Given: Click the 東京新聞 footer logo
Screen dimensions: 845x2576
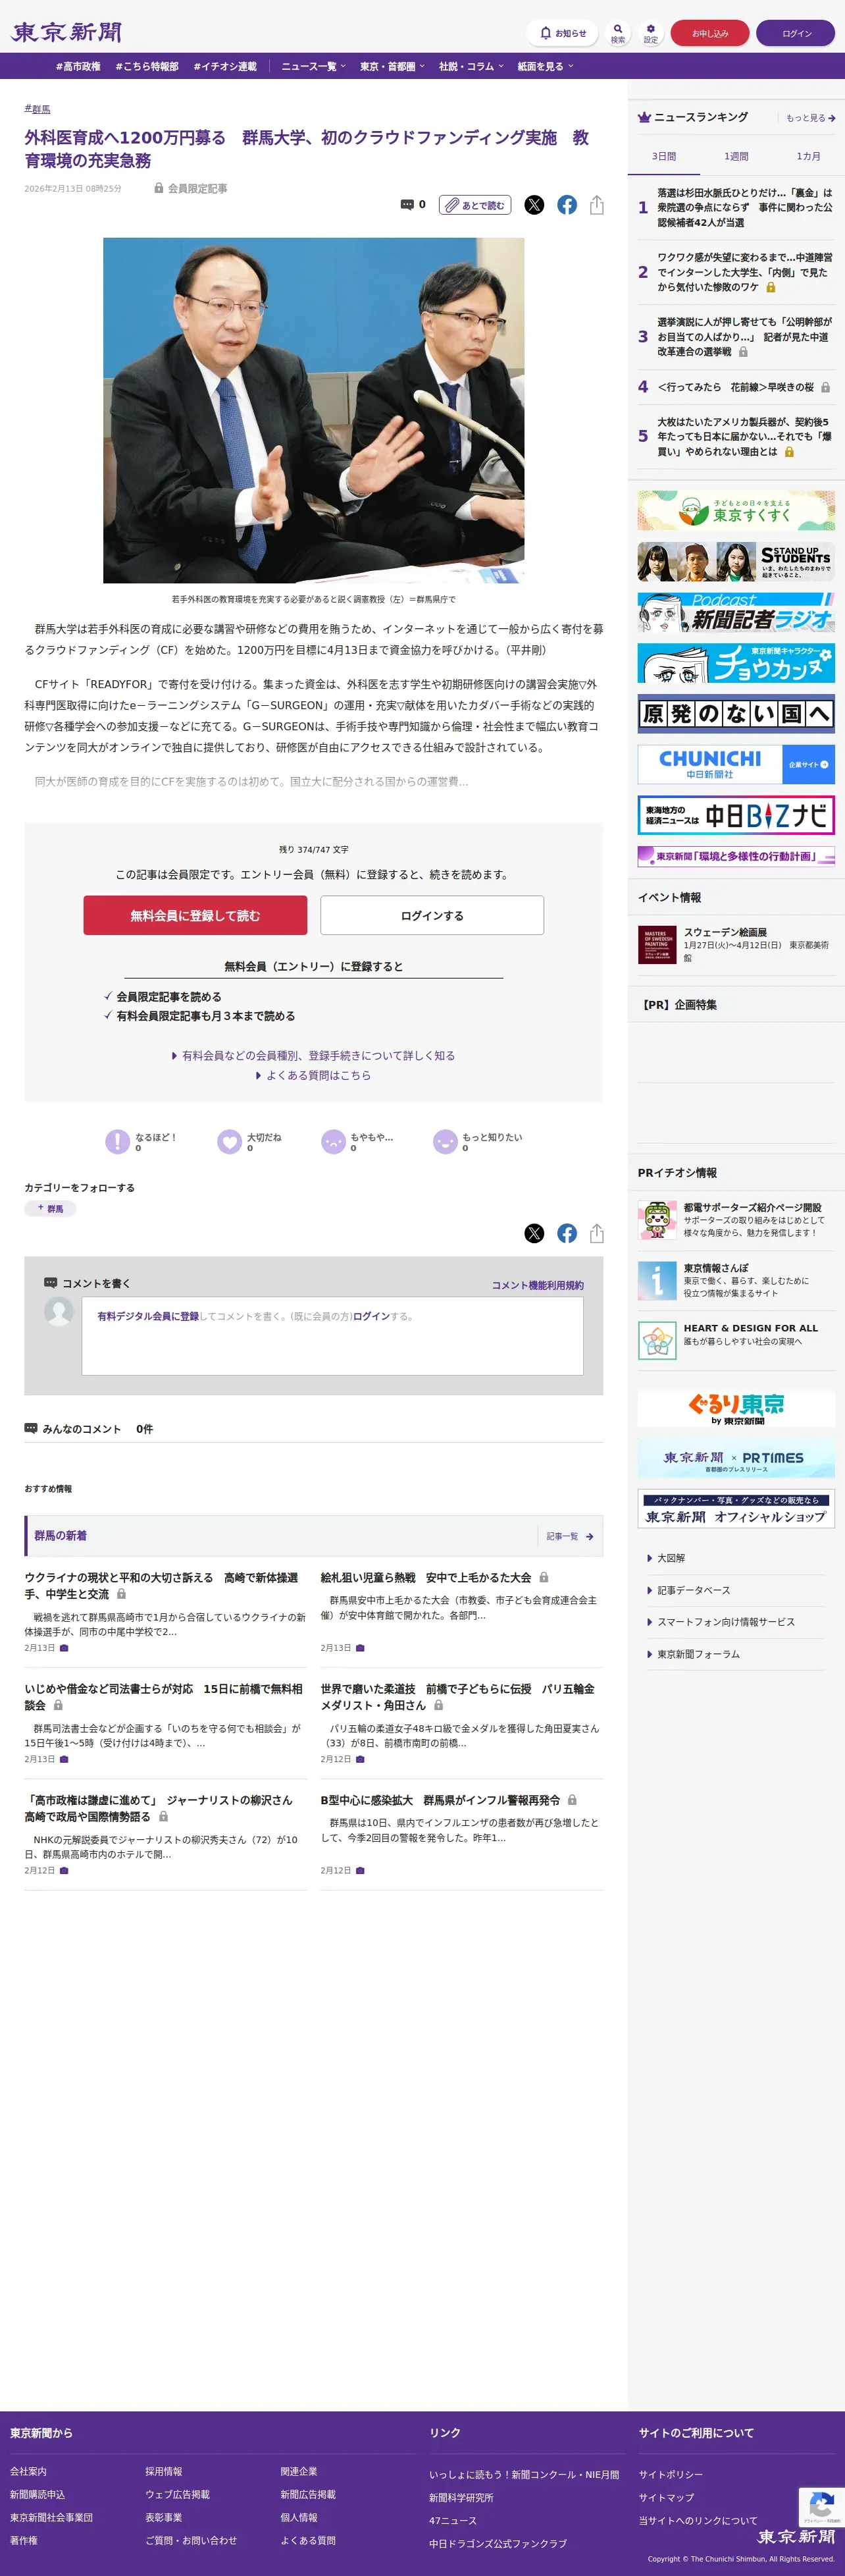Looking at the screenshot, I should point(795,2536).
